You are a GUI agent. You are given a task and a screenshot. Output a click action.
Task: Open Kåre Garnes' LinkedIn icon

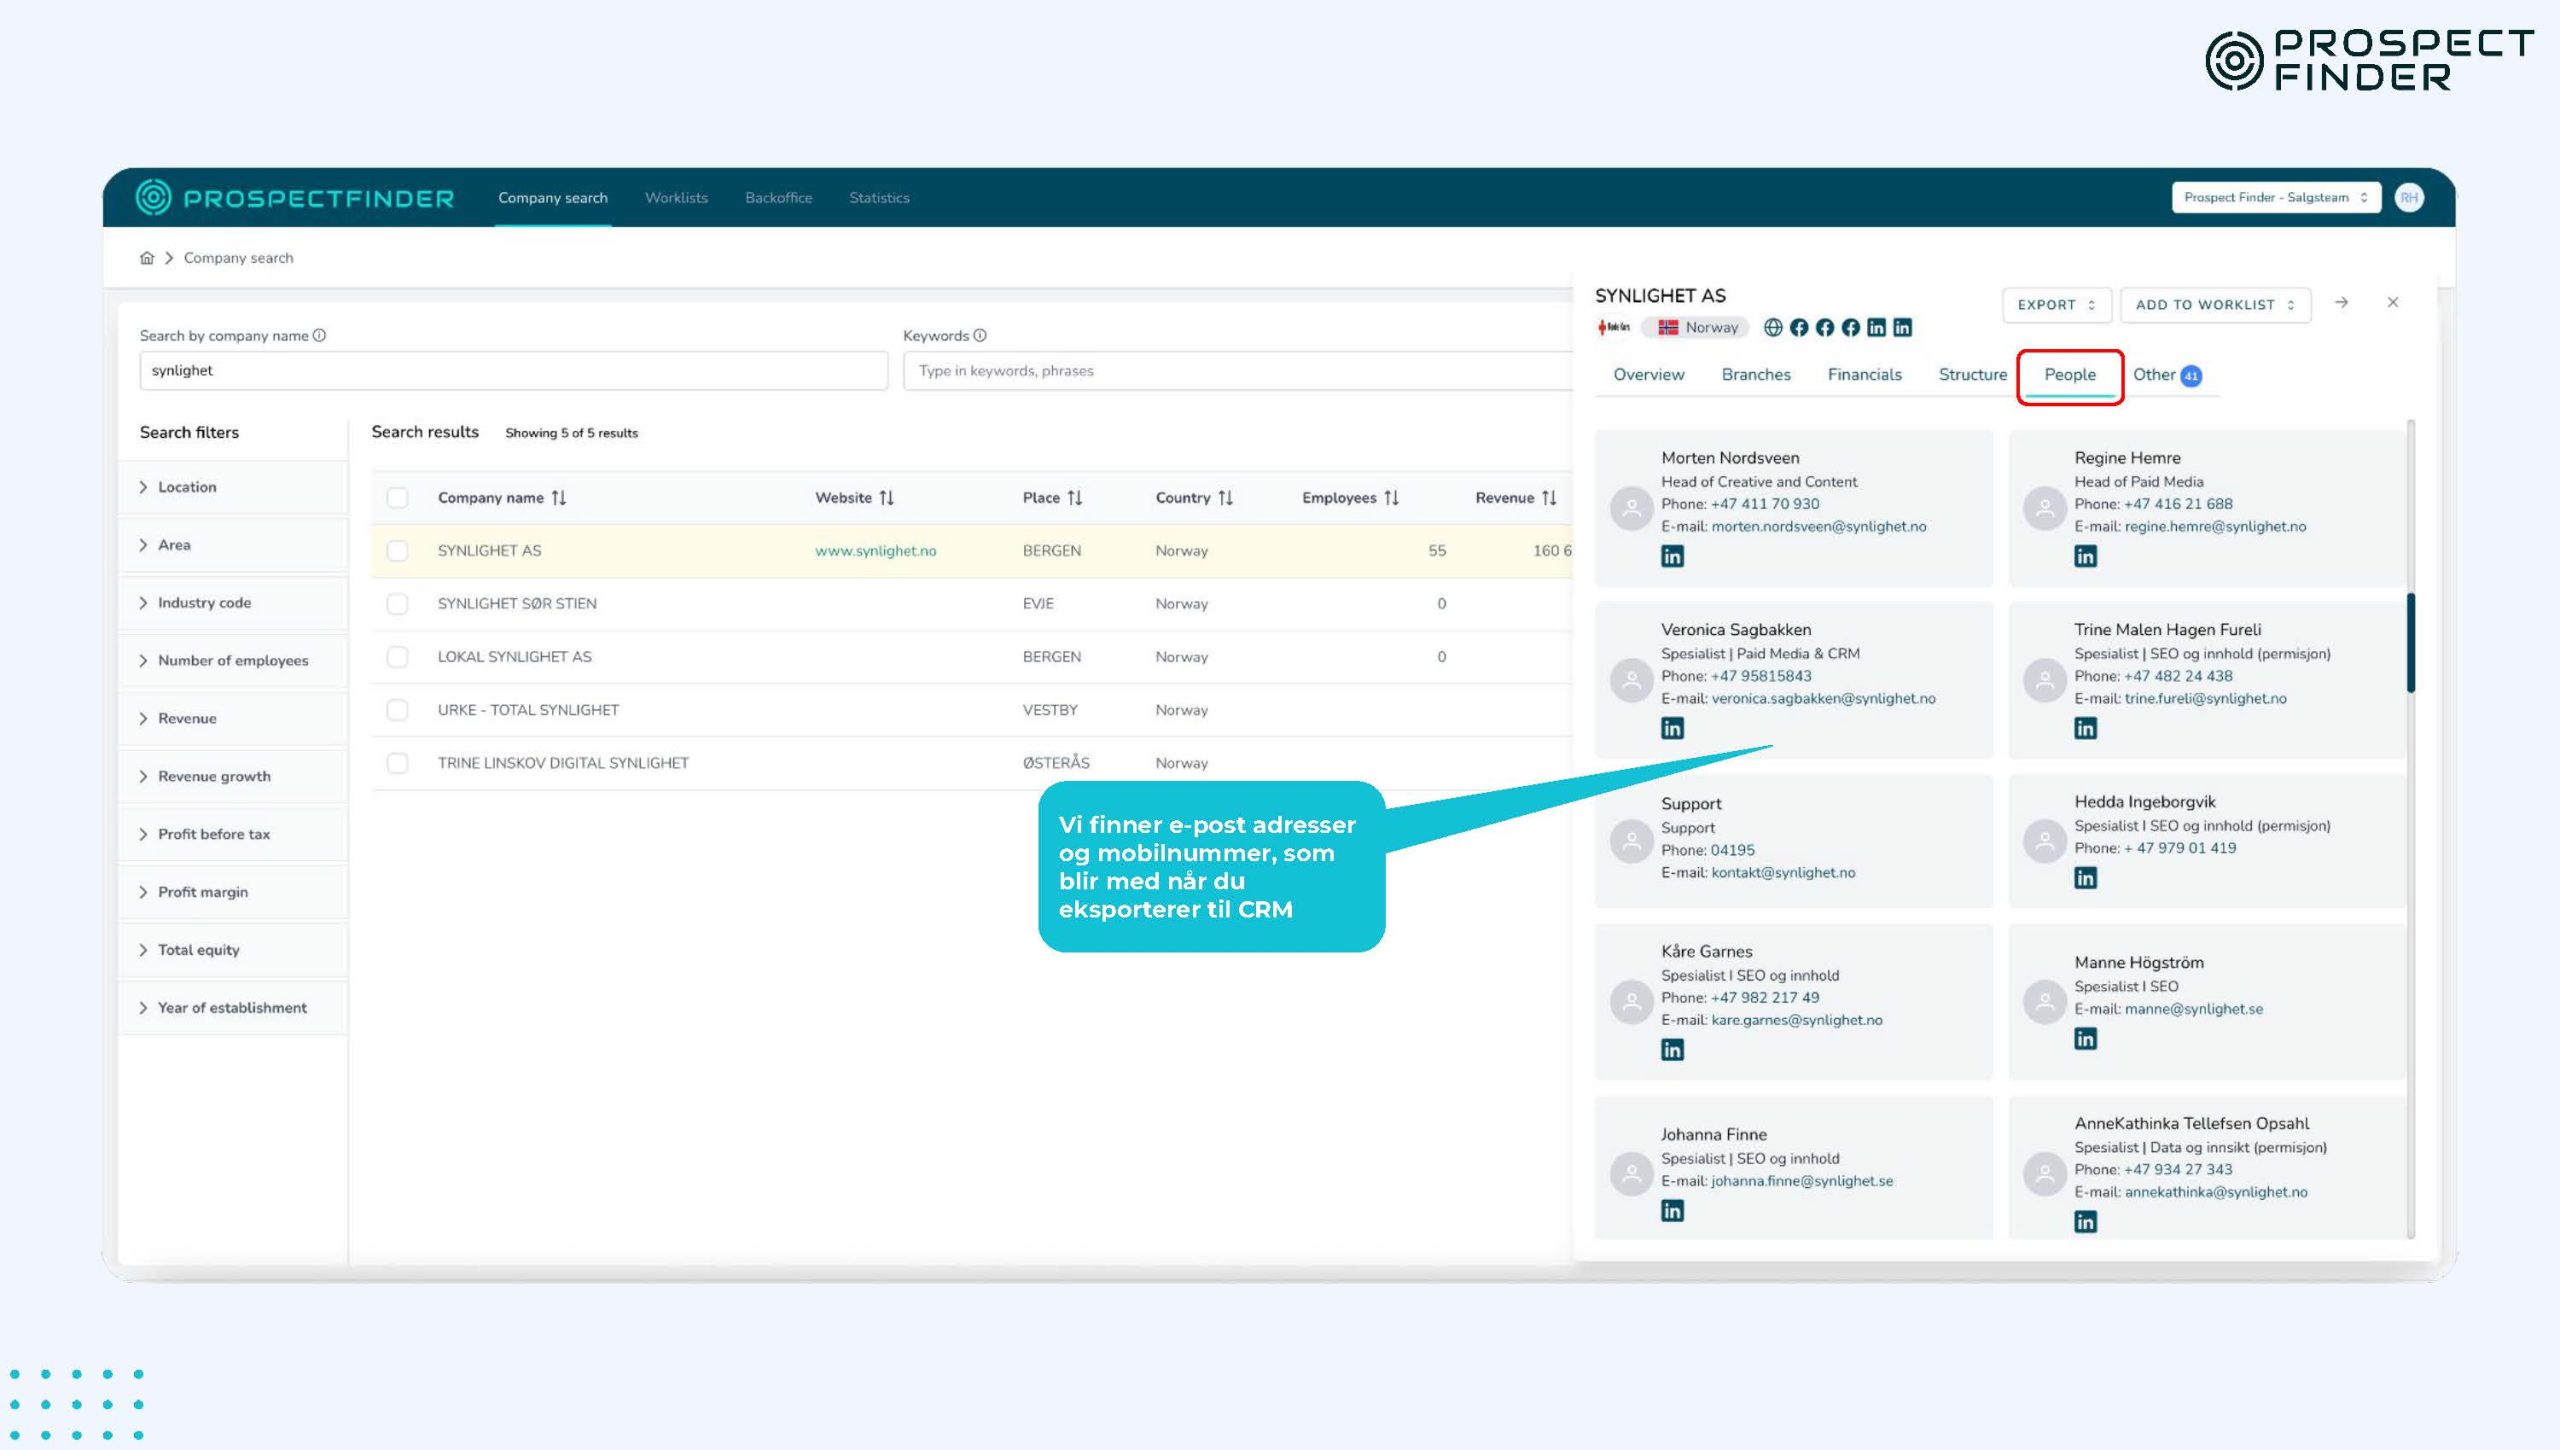coord(1672,1050)
